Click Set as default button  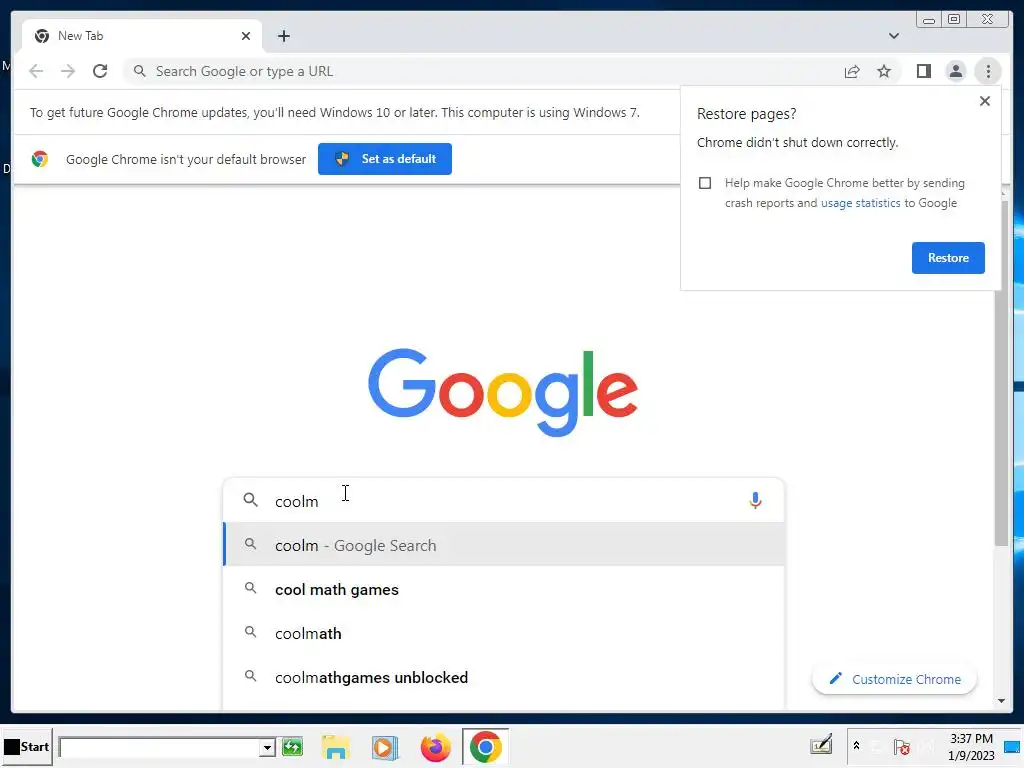385,159
